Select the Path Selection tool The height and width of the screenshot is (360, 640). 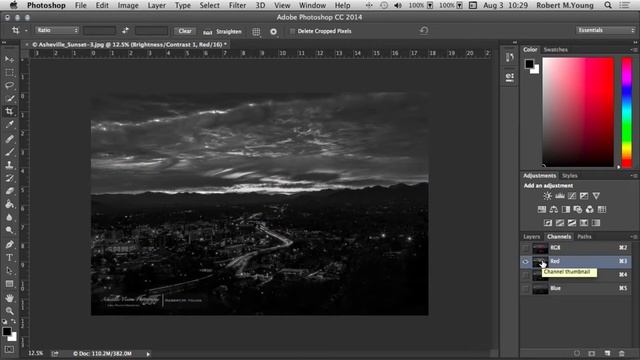tap(9, 271)
